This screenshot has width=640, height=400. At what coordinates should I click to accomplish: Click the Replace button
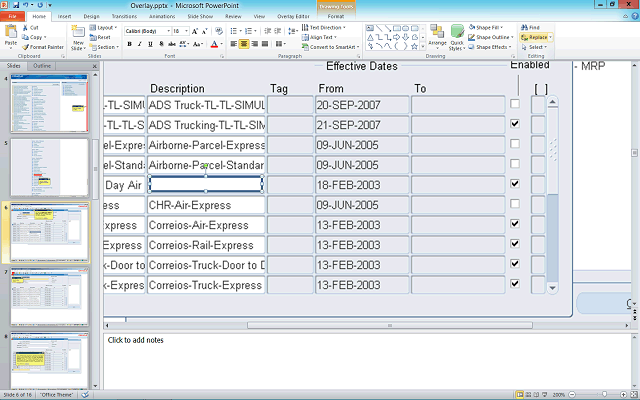pyautogui.click(x=535, y=37)
